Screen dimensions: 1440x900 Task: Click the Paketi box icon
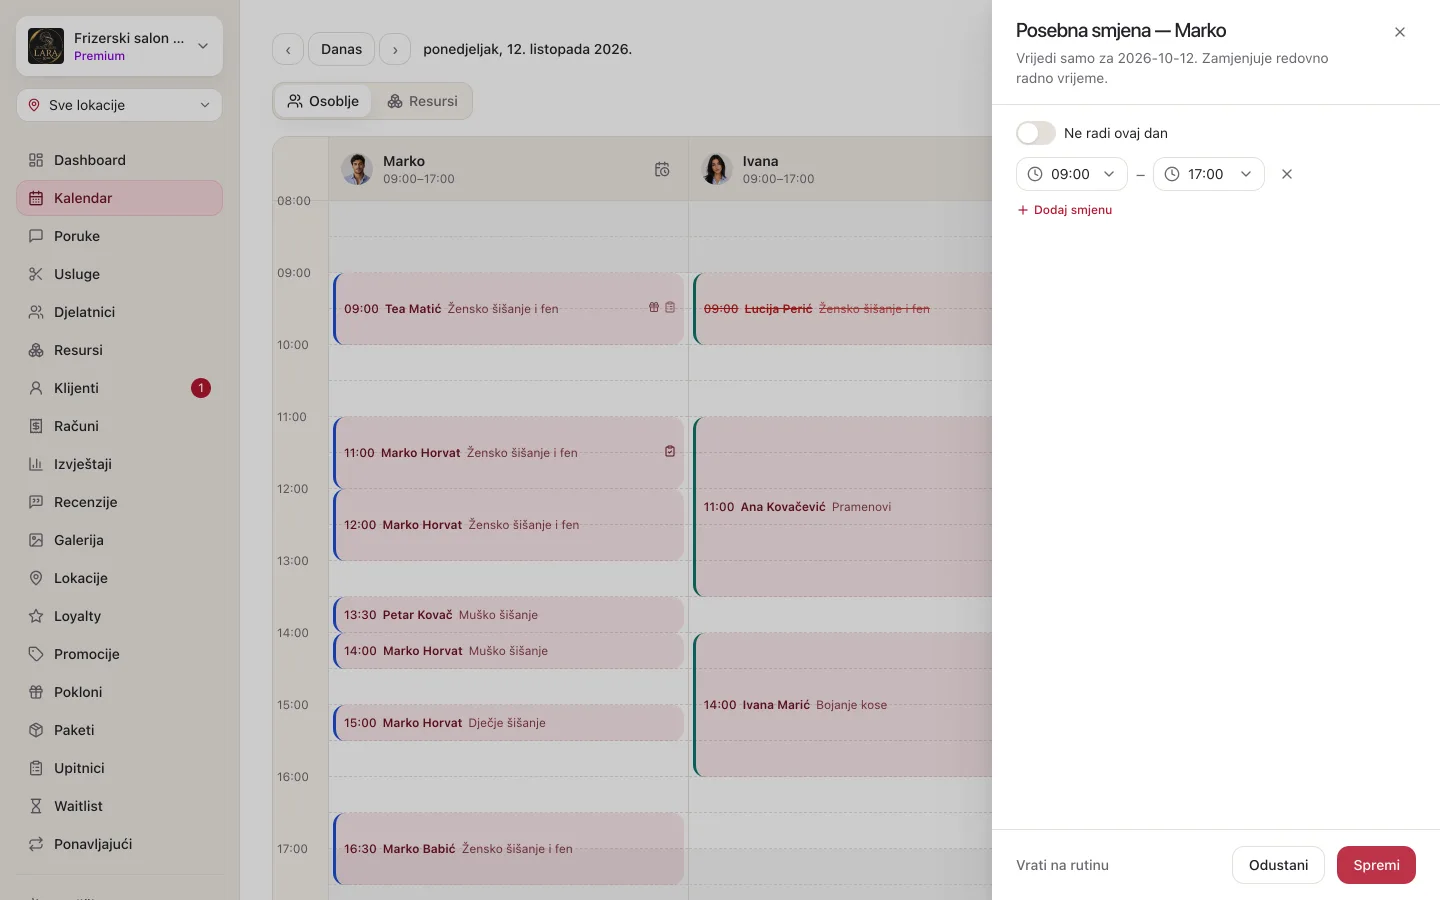[x=36, y=730]
